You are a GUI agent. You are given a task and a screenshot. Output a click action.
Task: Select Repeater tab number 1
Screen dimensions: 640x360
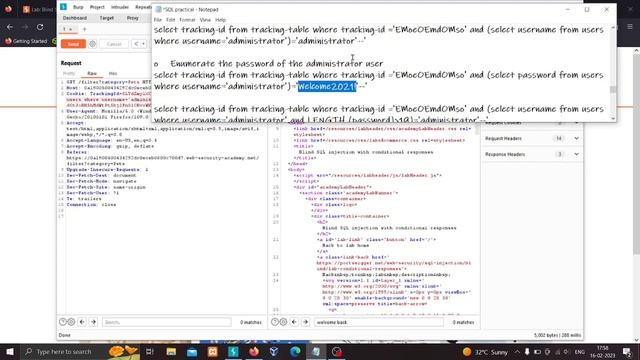tap(67, 29)
